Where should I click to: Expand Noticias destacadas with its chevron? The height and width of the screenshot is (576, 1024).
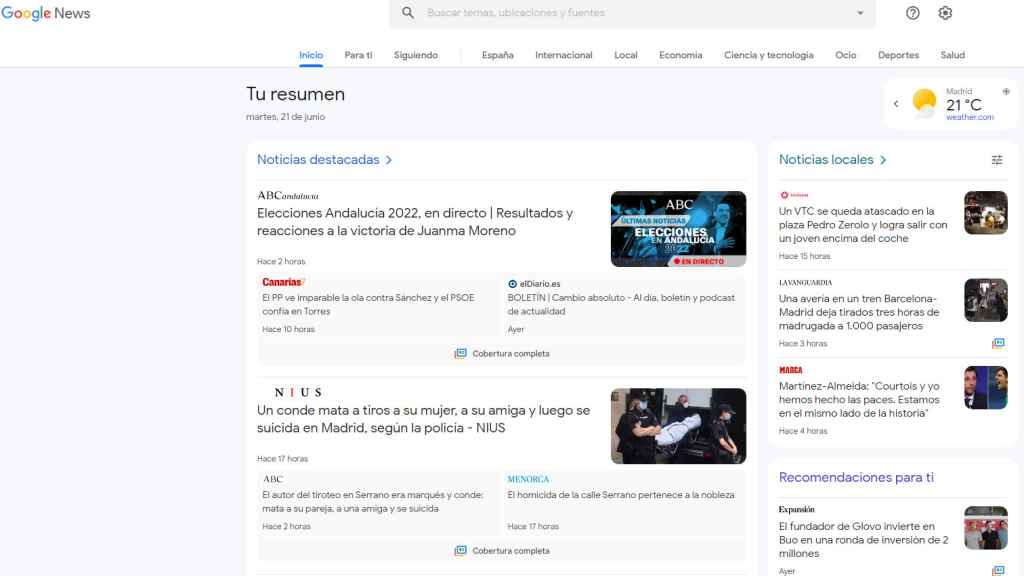point(390,159)
